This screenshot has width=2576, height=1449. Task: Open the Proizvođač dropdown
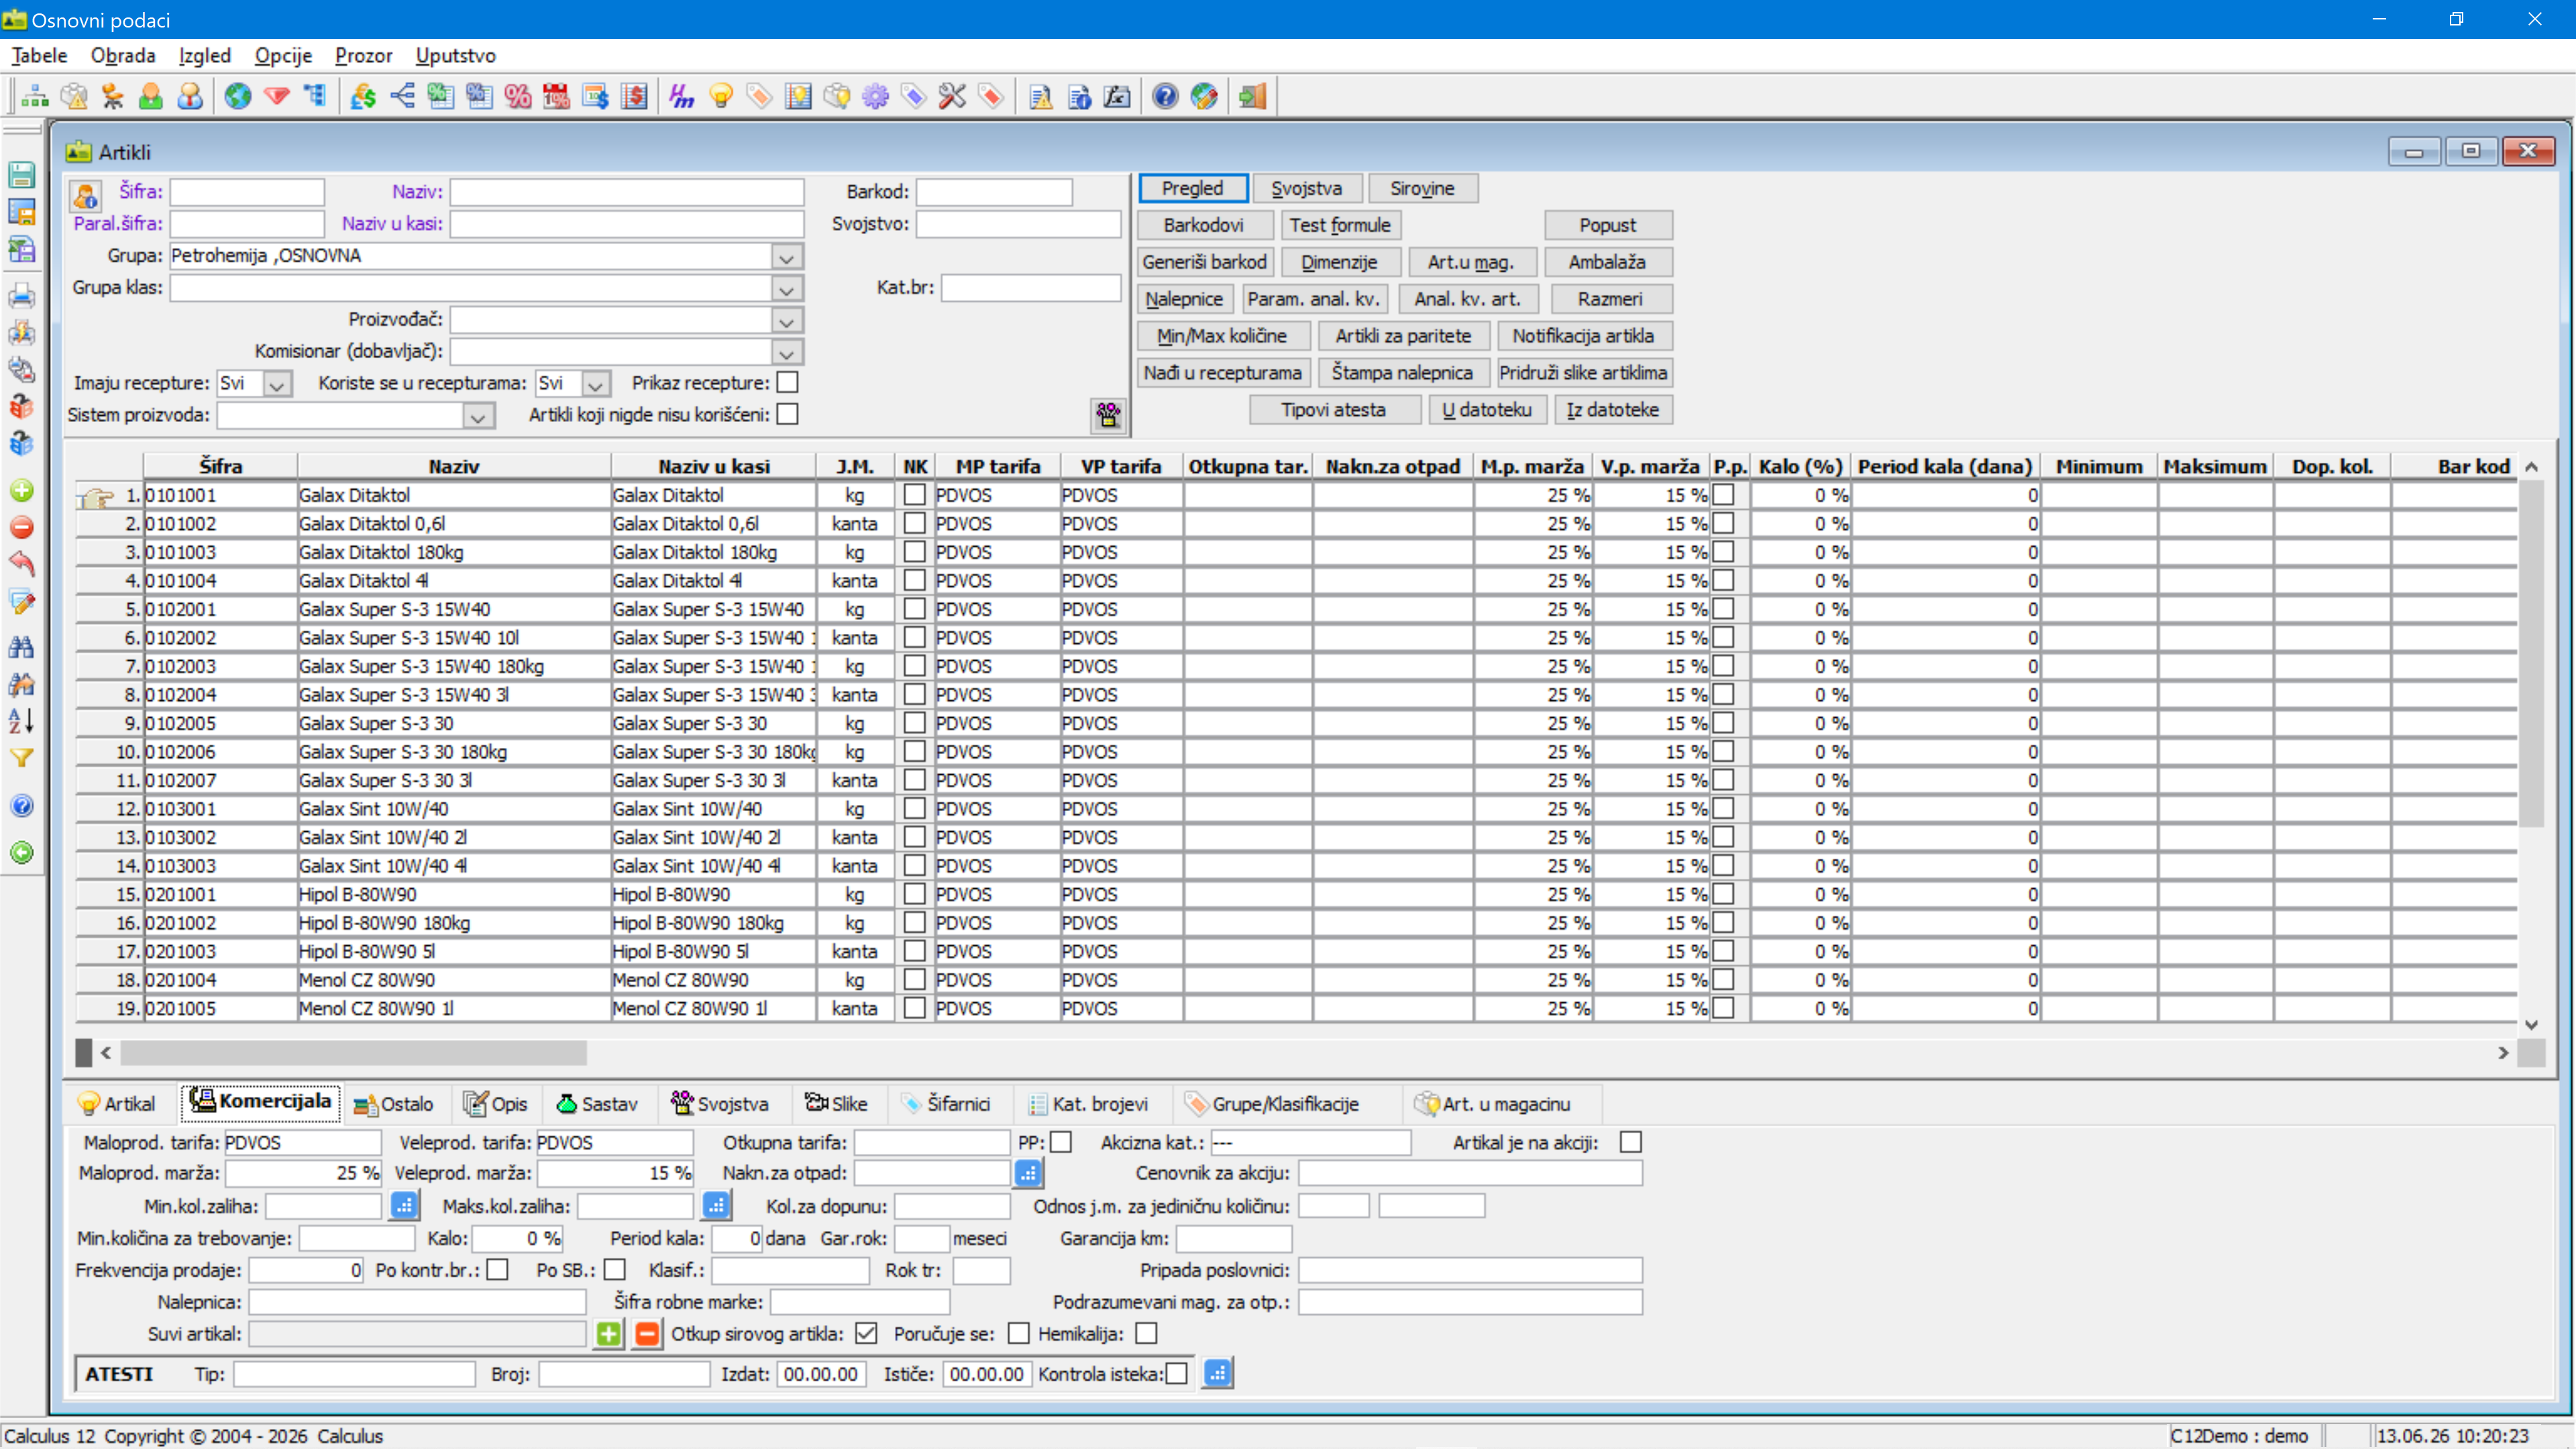(787, 321)
